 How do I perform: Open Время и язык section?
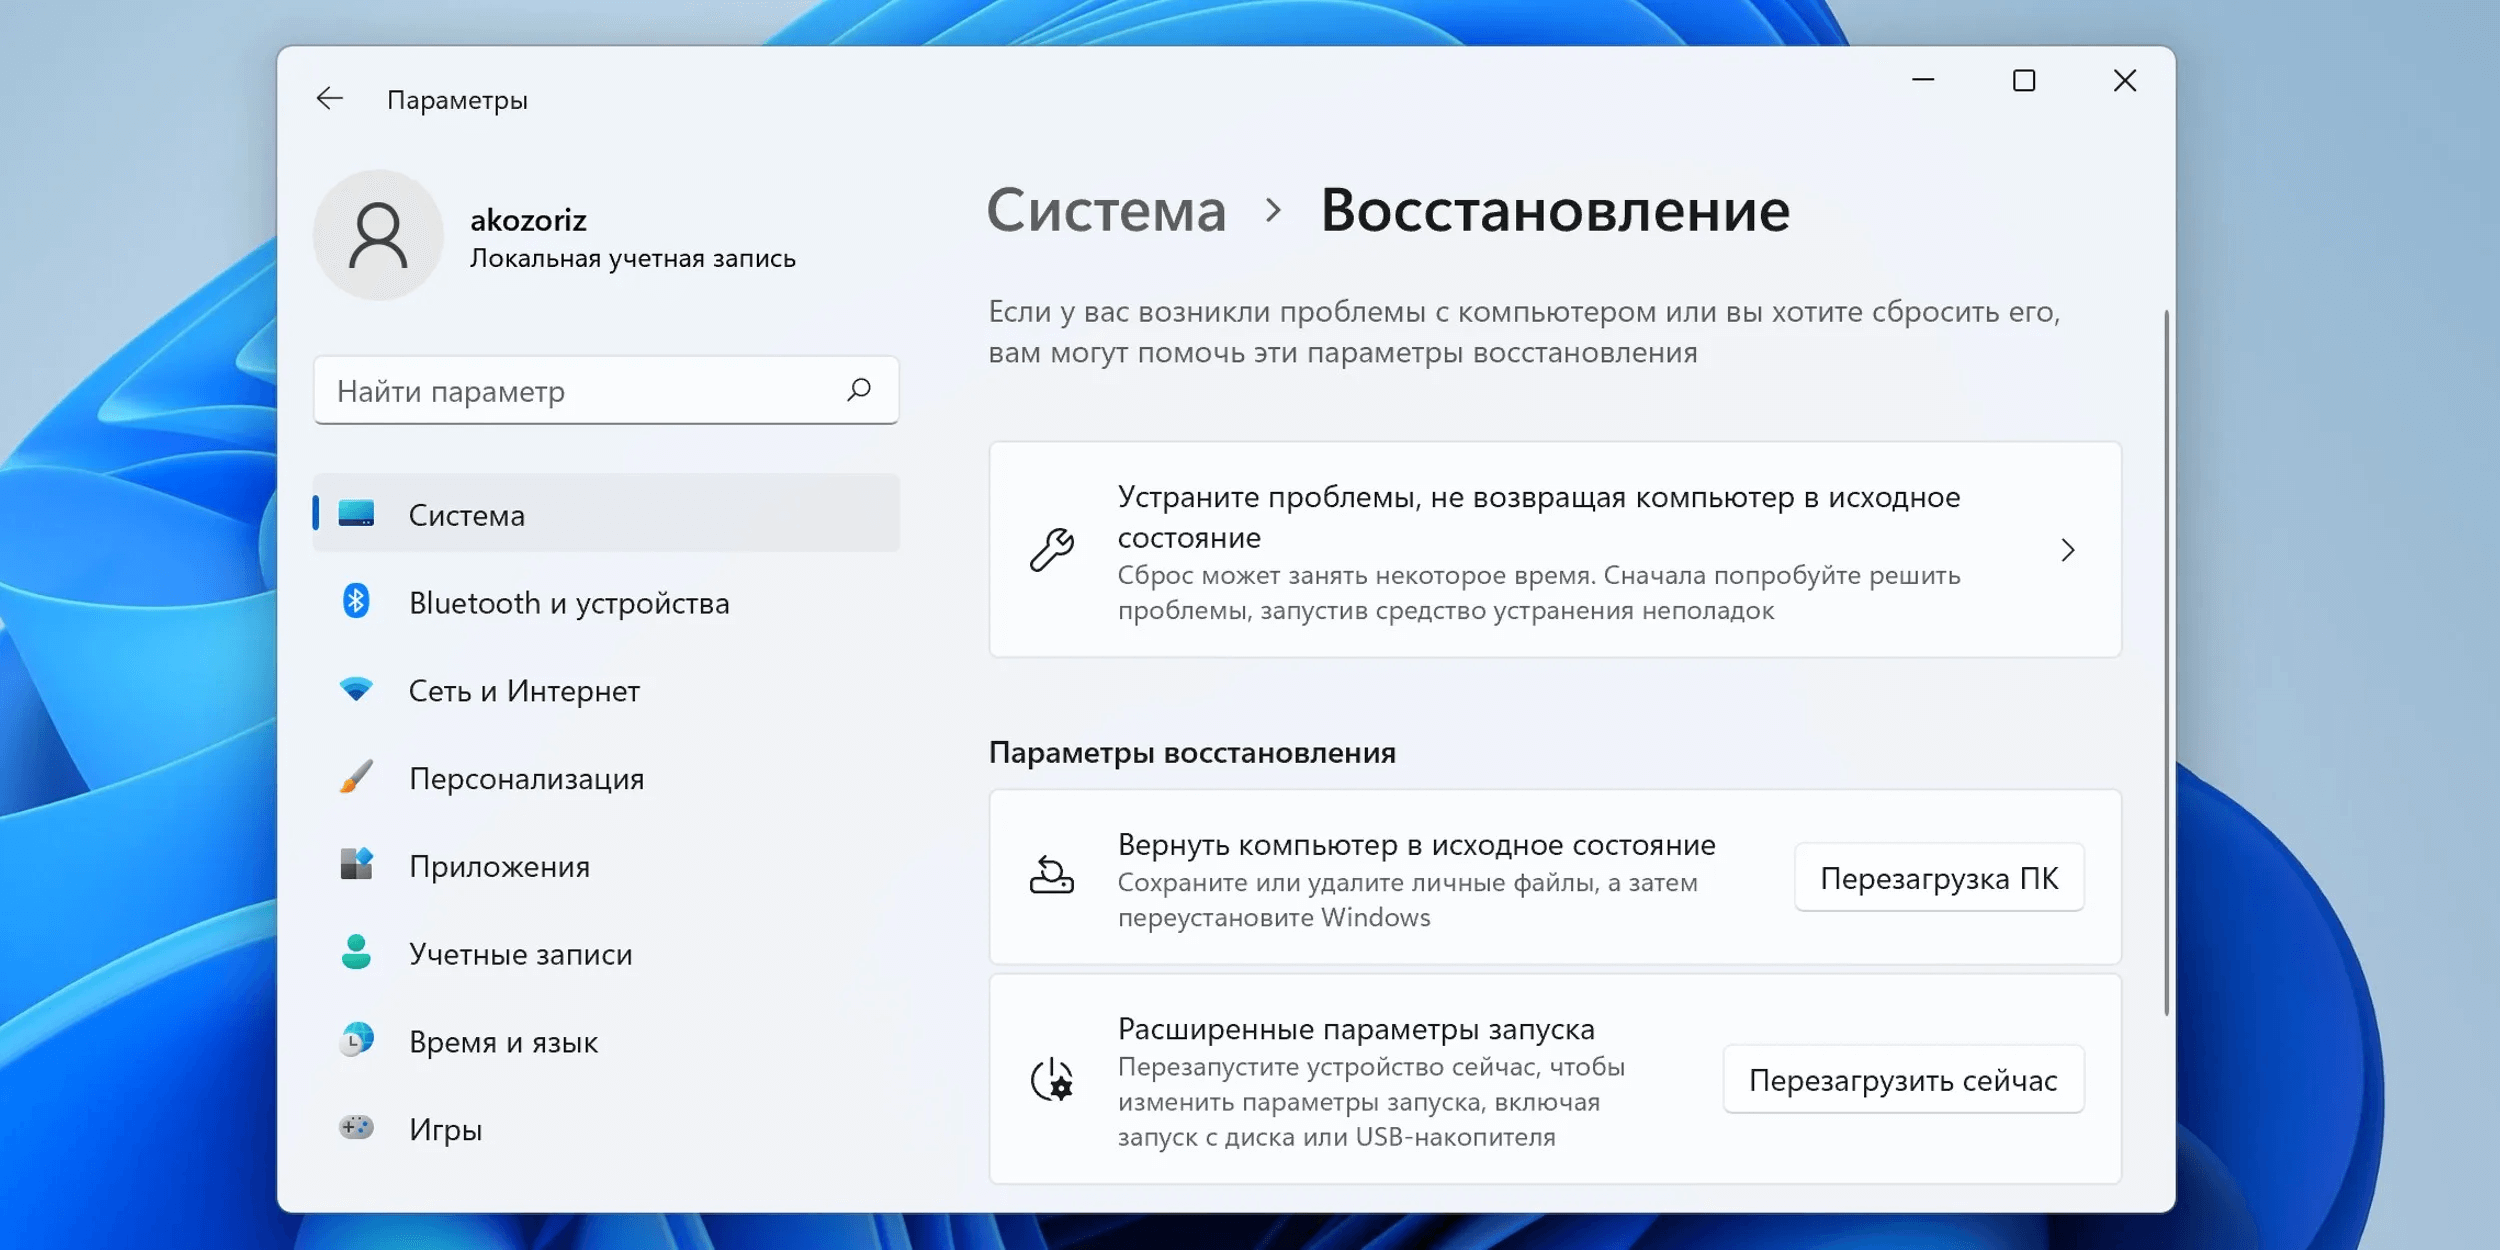point(503,1042)
